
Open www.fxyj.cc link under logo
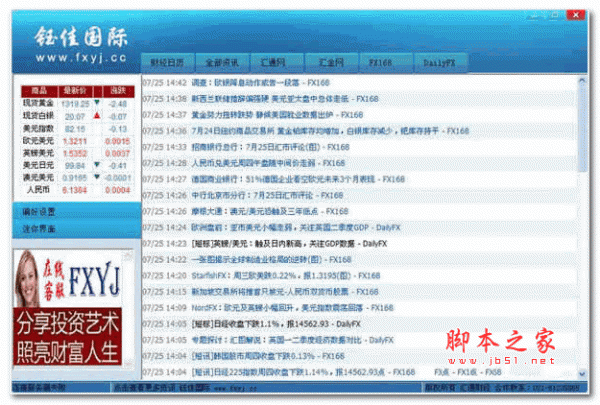tap(81, 58)
